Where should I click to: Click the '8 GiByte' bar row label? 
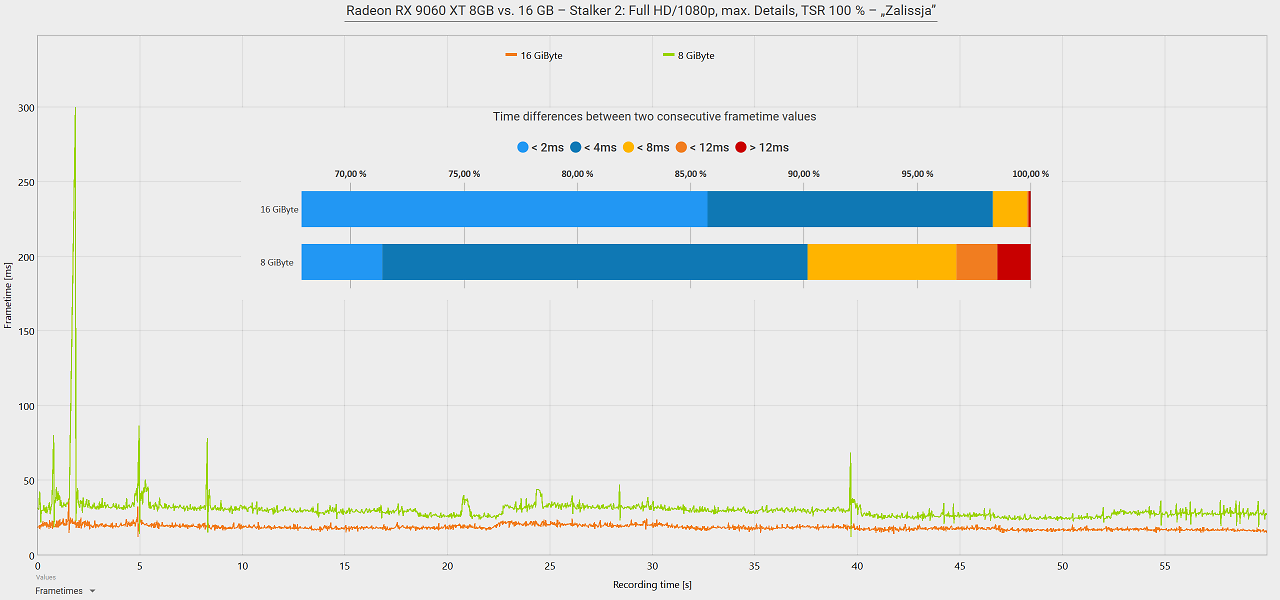pyautogui.click(x=277, y=262)
